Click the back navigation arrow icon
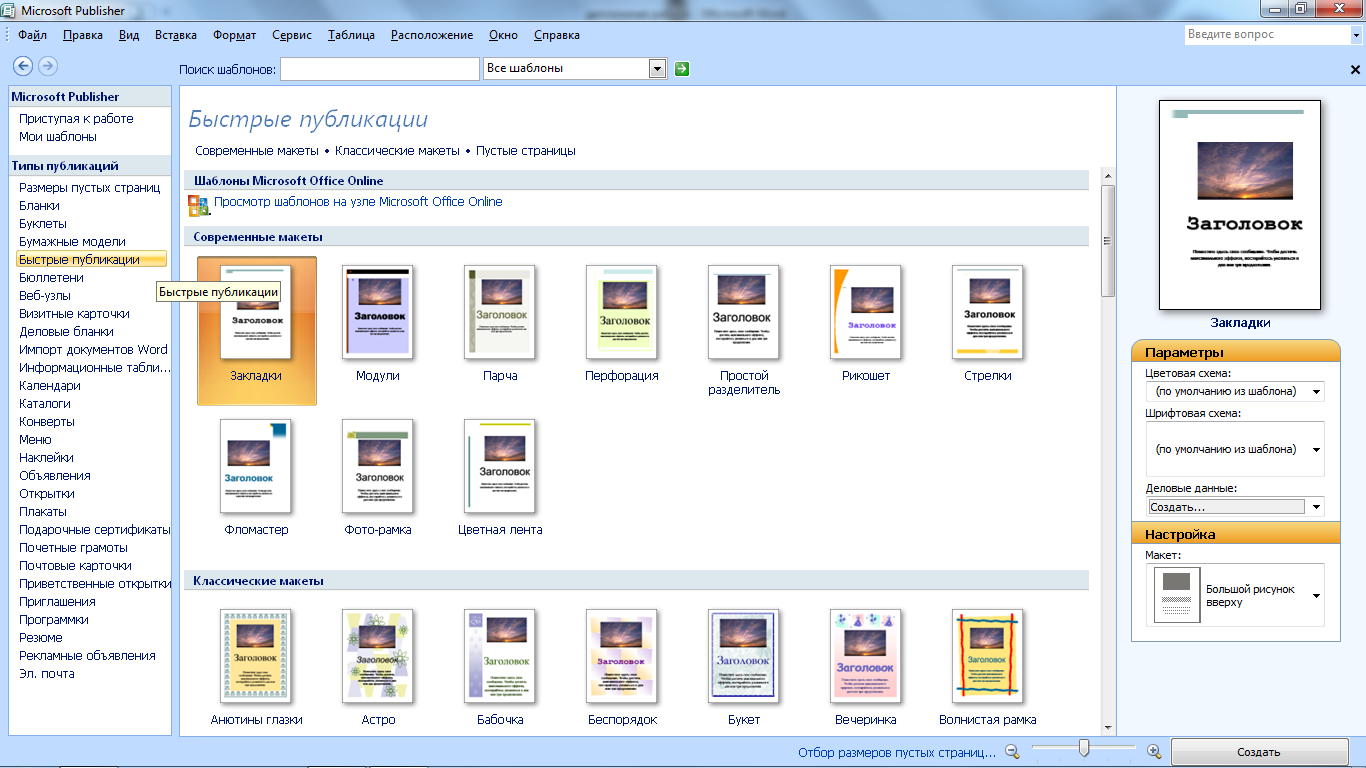This screenshot has width=1366, height=768. pyautogui.click(x=22, y=66)
